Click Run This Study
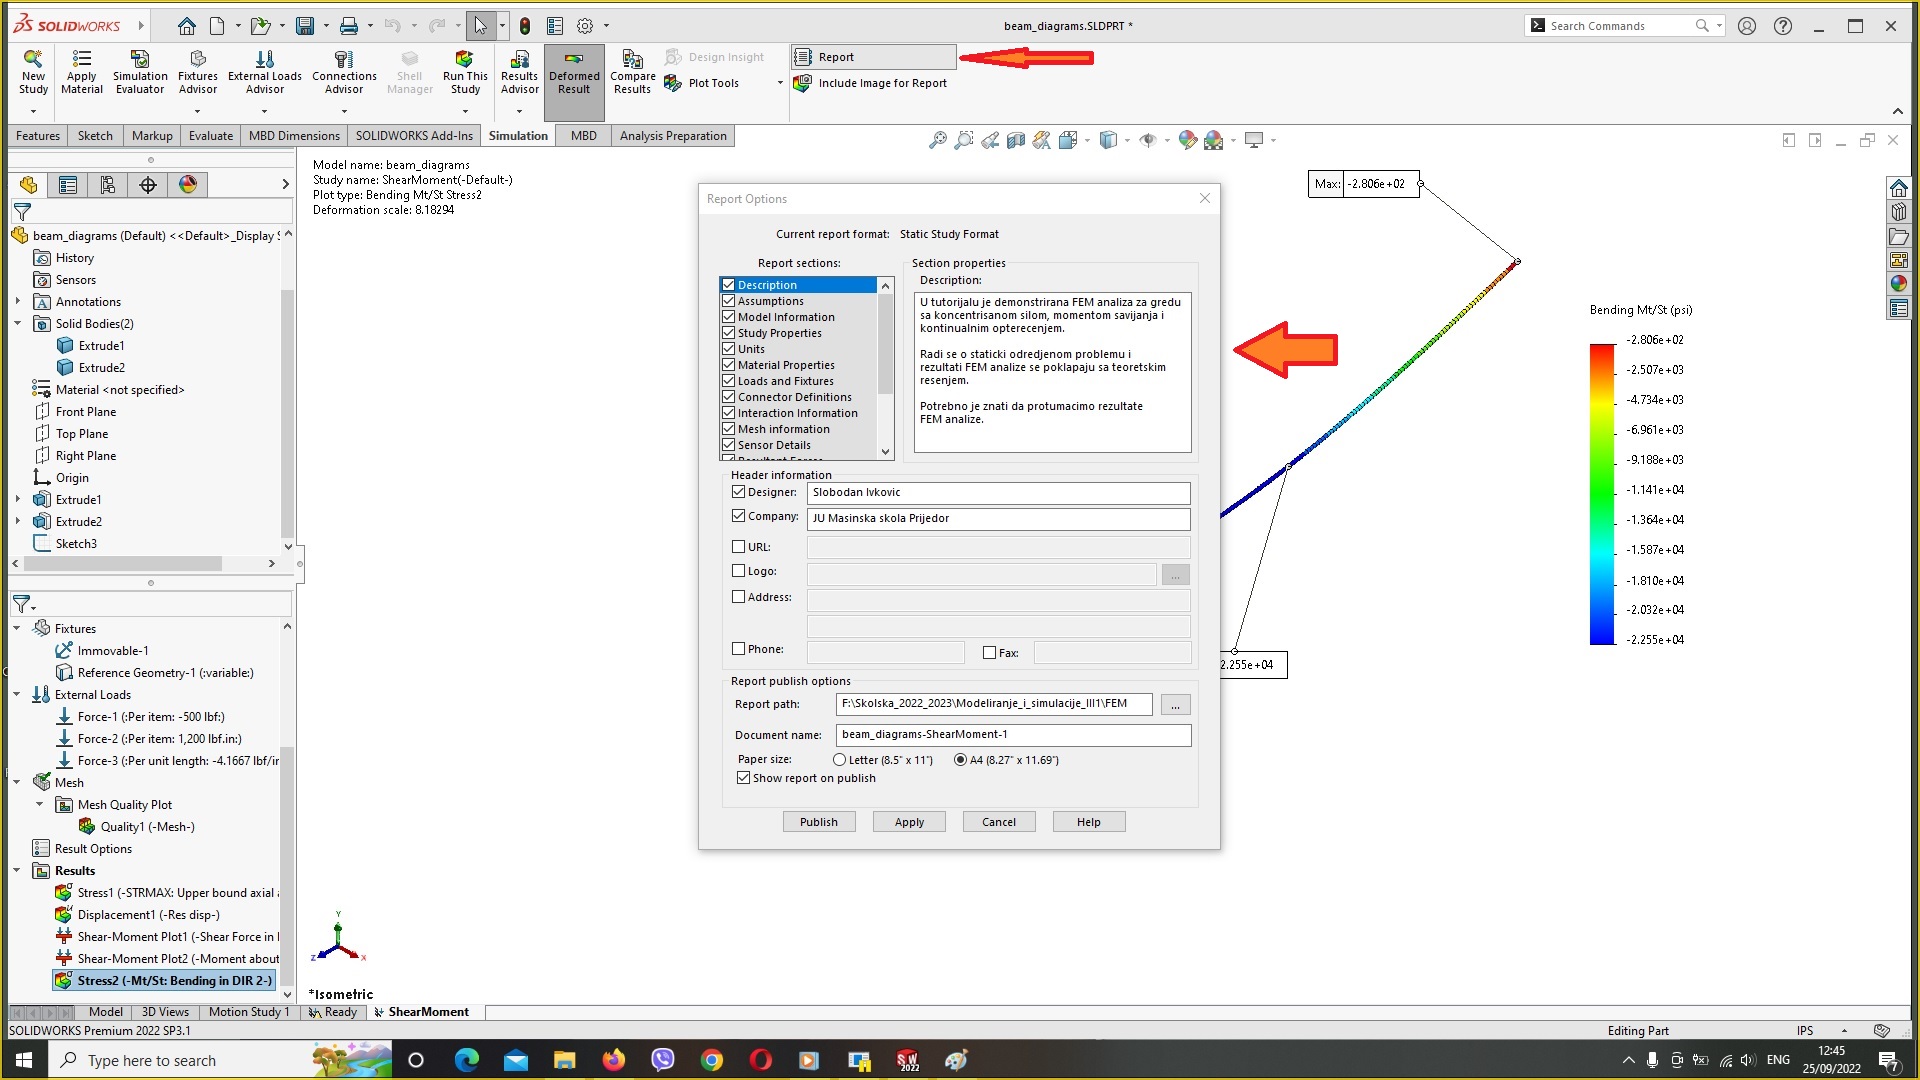The image size is (1920, 1080). click(465, 72)
